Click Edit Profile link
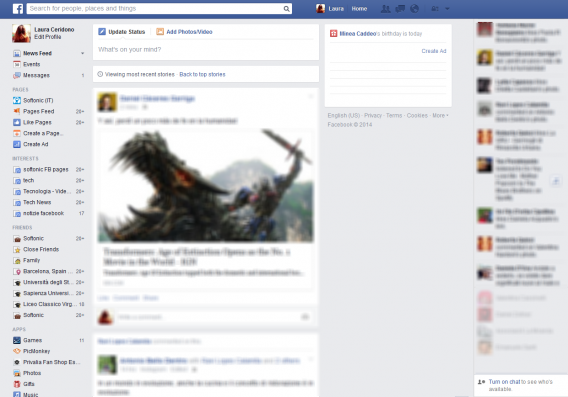The height and width of the screenshot is (397, 568). click(47, 37)
